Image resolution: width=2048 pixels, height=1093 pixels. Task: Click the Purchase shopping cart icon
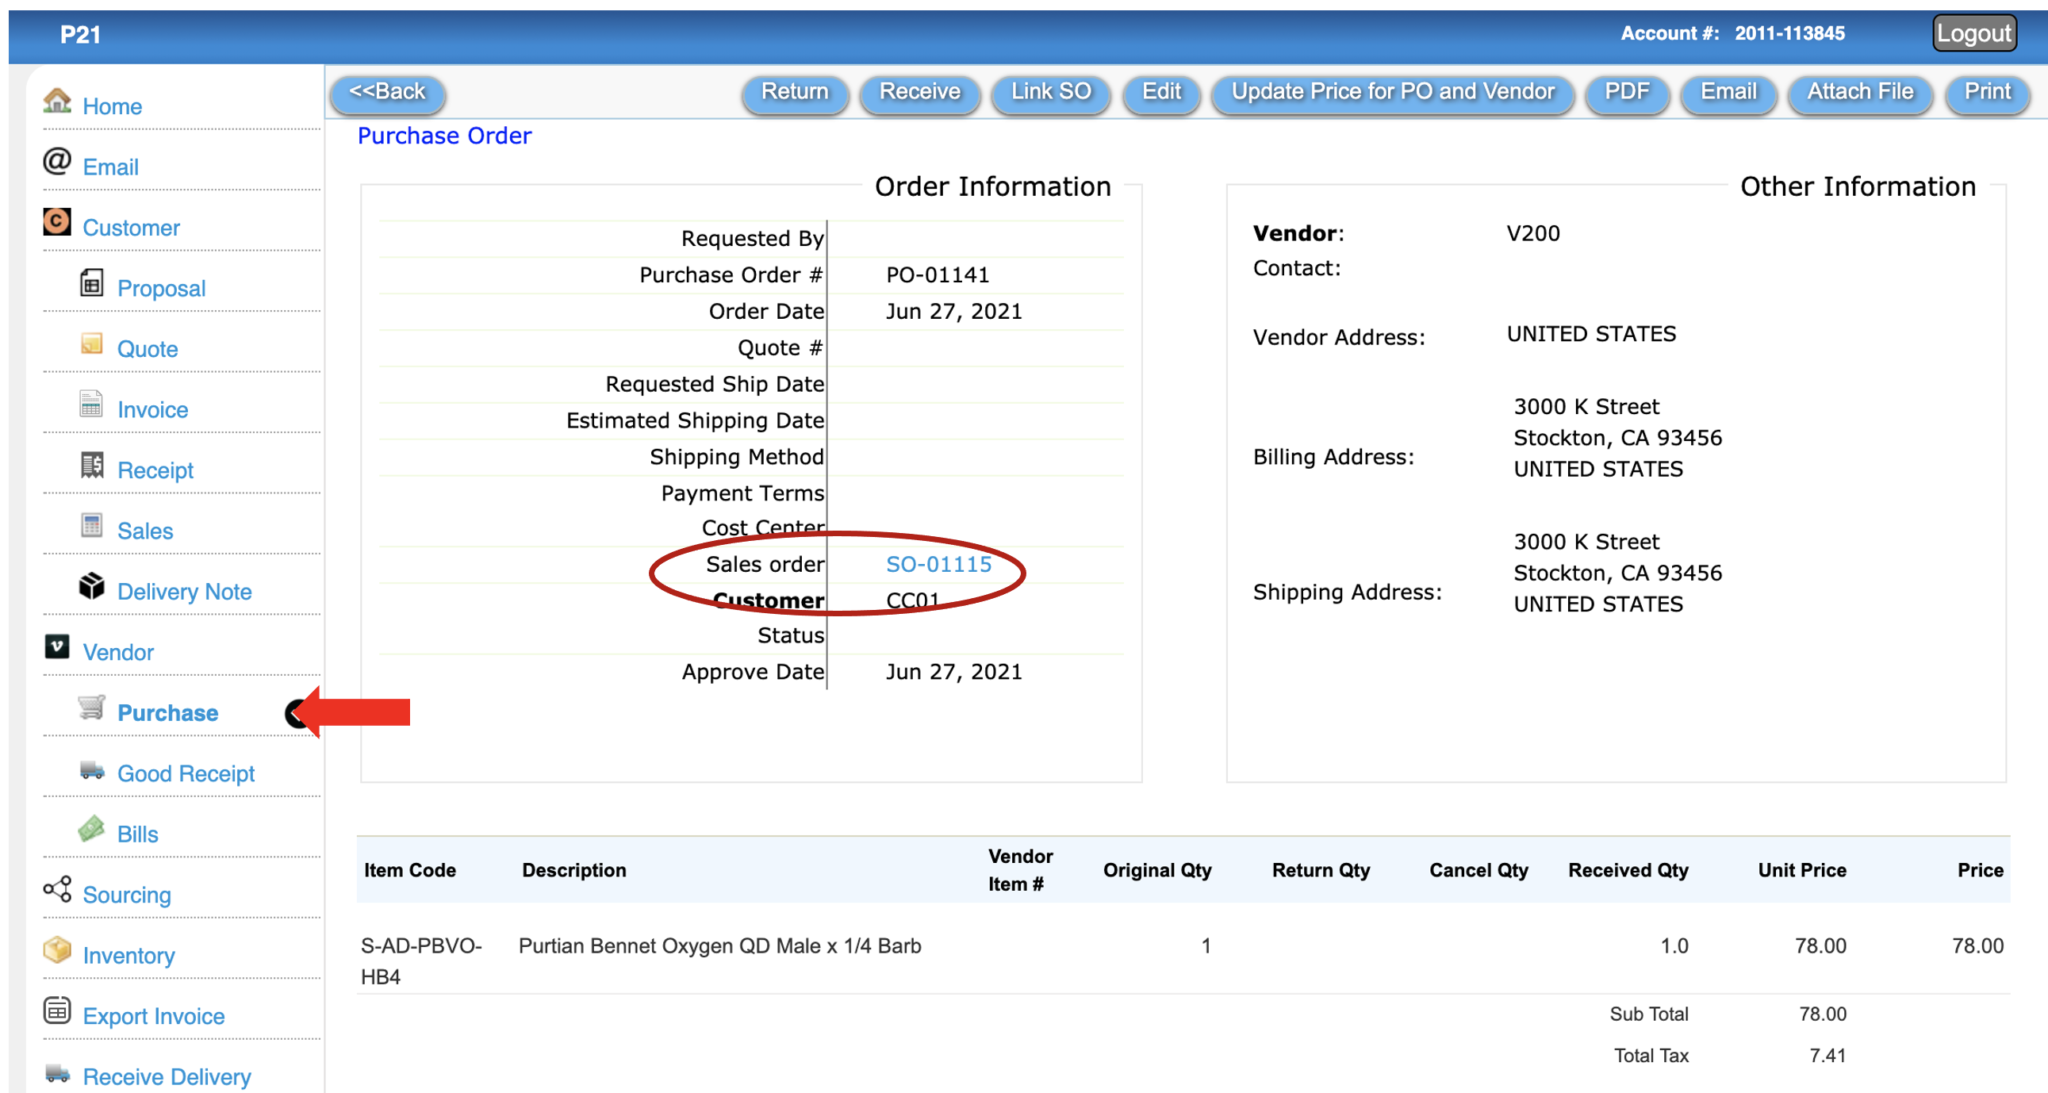pyautogui.click(x=91, y=708)
